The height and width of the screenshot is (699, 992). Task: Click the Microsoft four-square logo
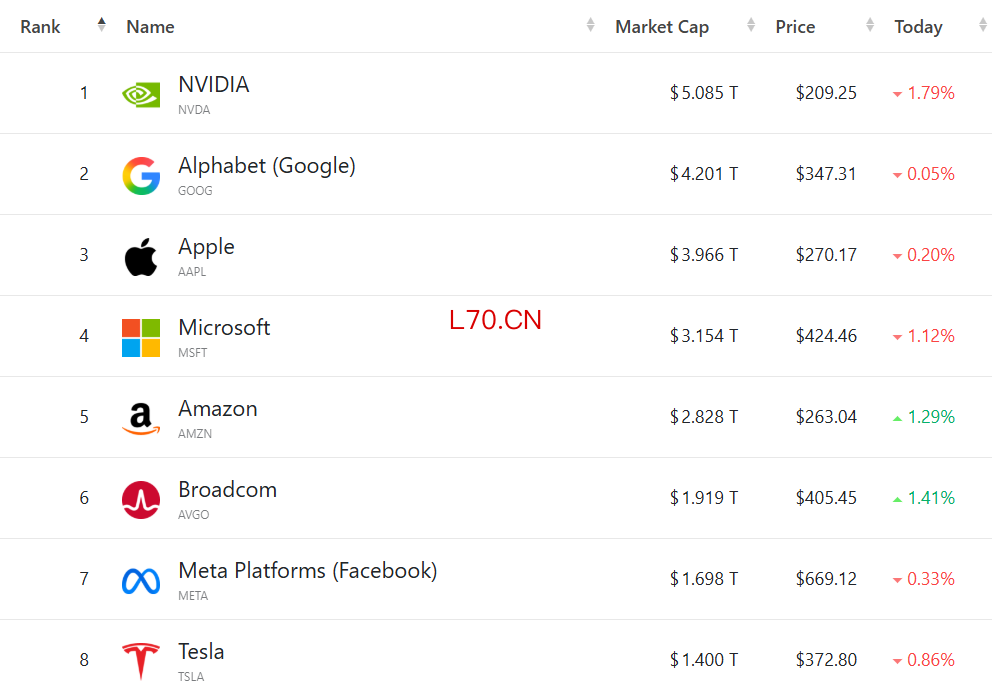[140, 338]
